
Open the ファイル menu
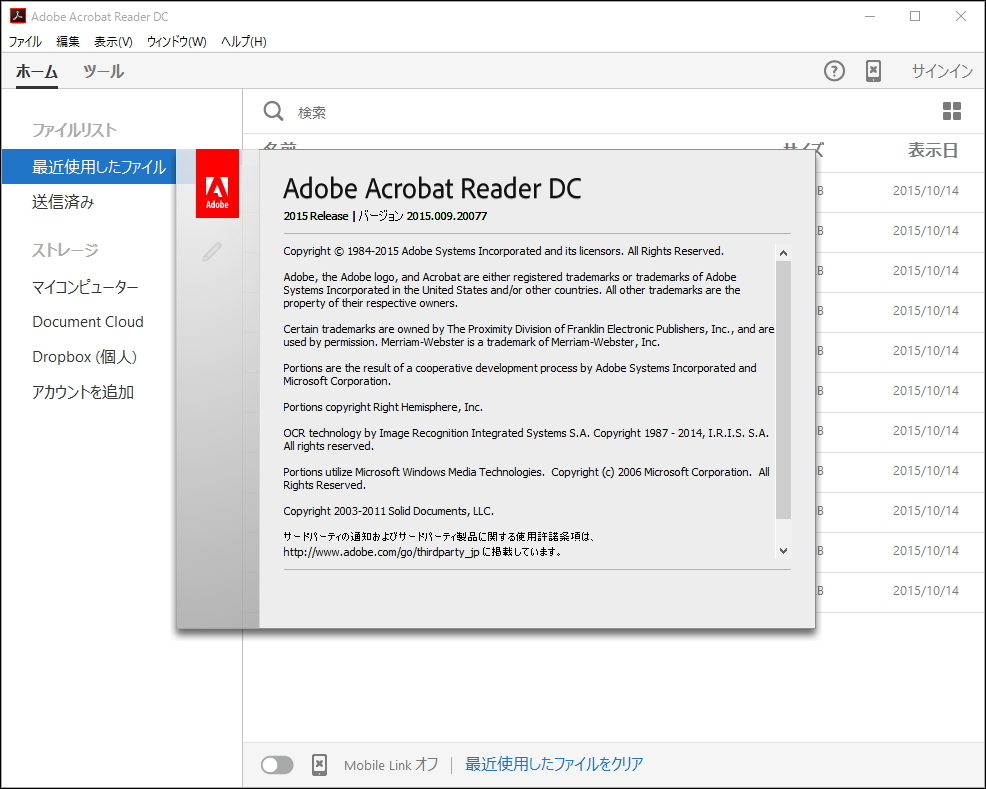[x=24, y=41]
